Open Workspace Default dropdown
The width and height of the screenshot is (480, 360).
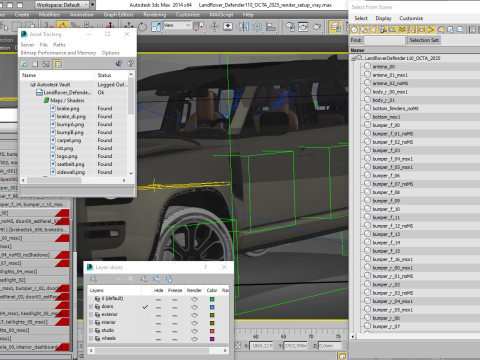pos(62,5)
